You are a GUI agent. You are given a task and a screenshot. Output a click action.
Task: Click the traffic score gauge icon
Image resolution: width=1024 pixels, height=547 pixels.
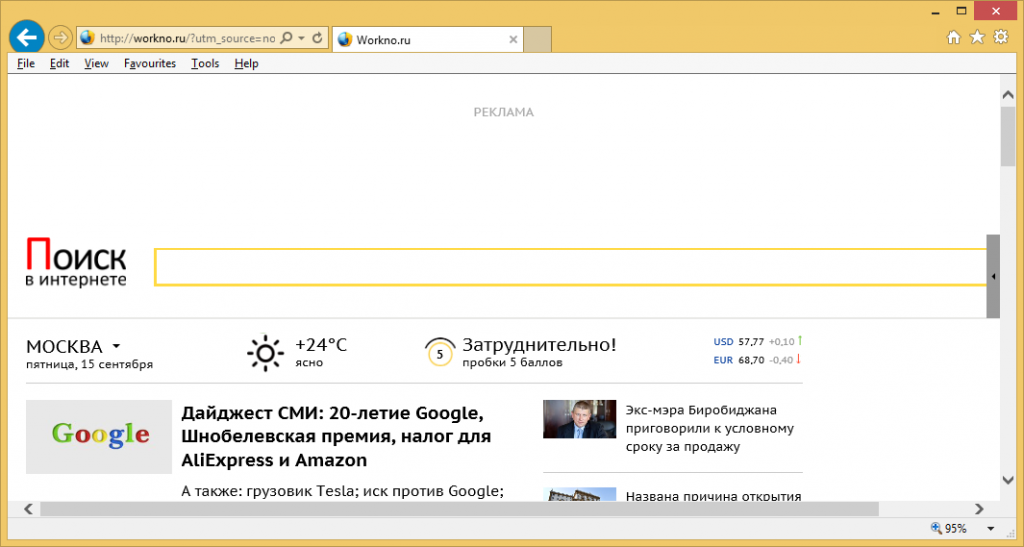coord(439,353)
